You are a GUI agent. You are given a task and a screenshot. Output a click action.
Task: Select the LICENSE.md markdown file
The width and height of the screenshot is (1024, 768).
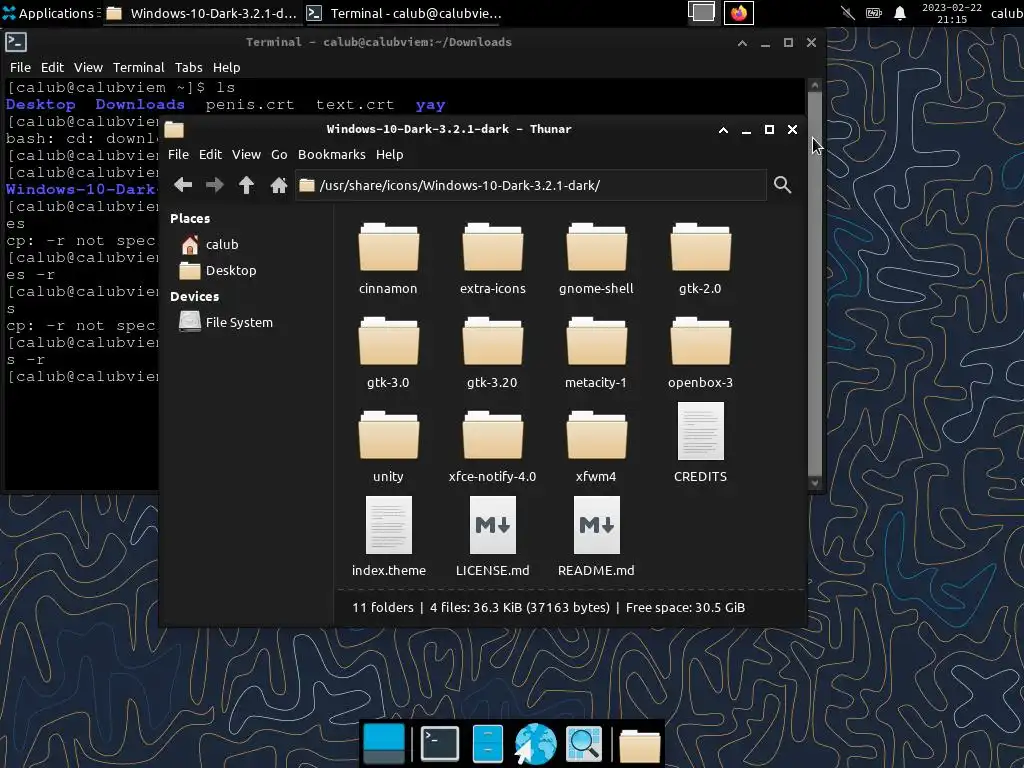coord(492,537)
